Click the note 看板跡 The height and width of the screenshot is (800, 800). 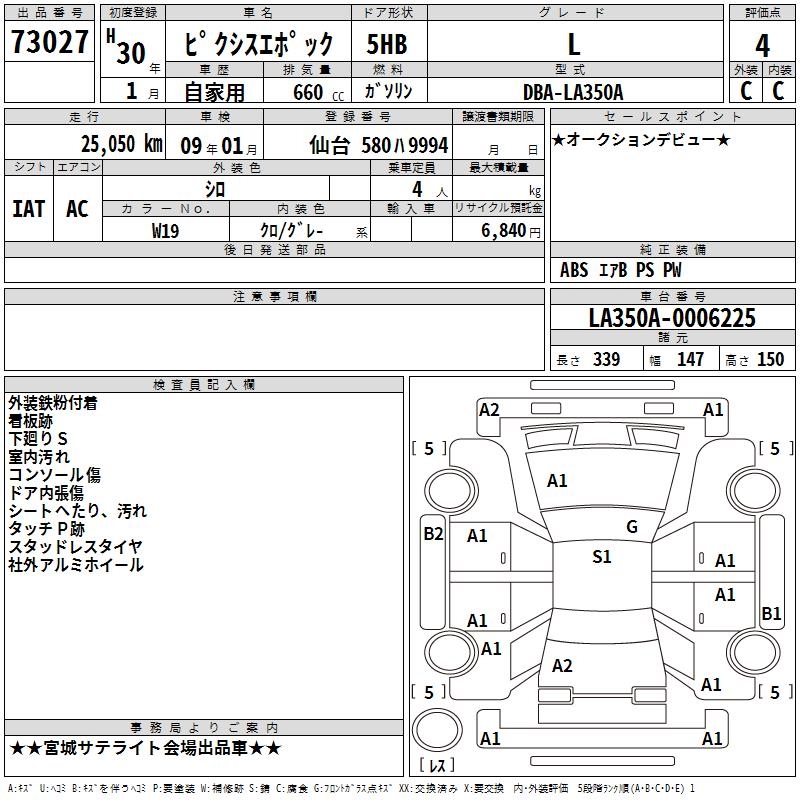click(31, 421)
